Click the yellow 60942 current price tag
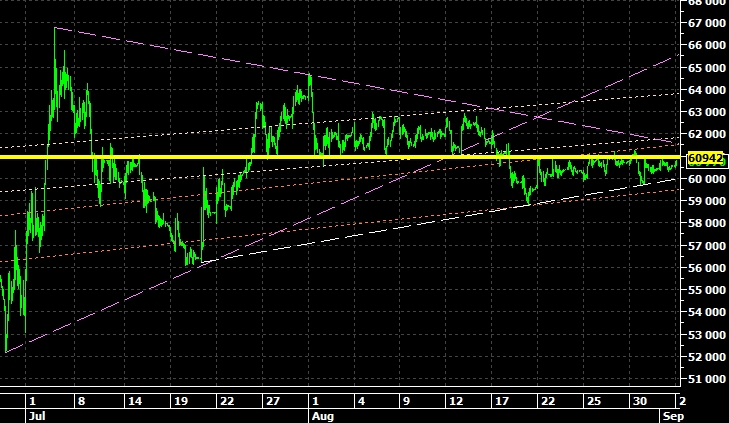This screenshot has height=423, width=729. (x=706, y=158)
